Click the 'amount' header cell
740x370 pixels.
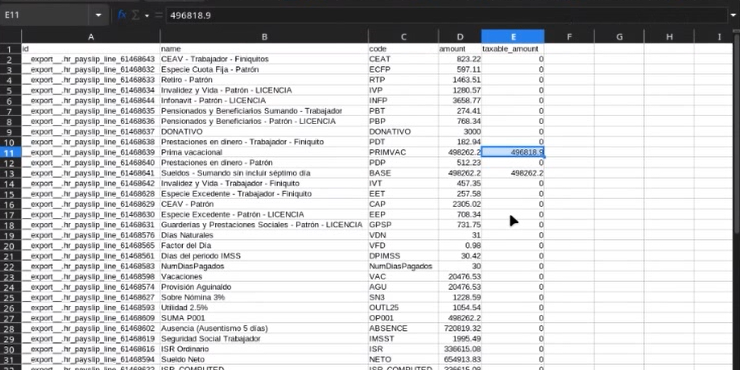click(460, 49)
